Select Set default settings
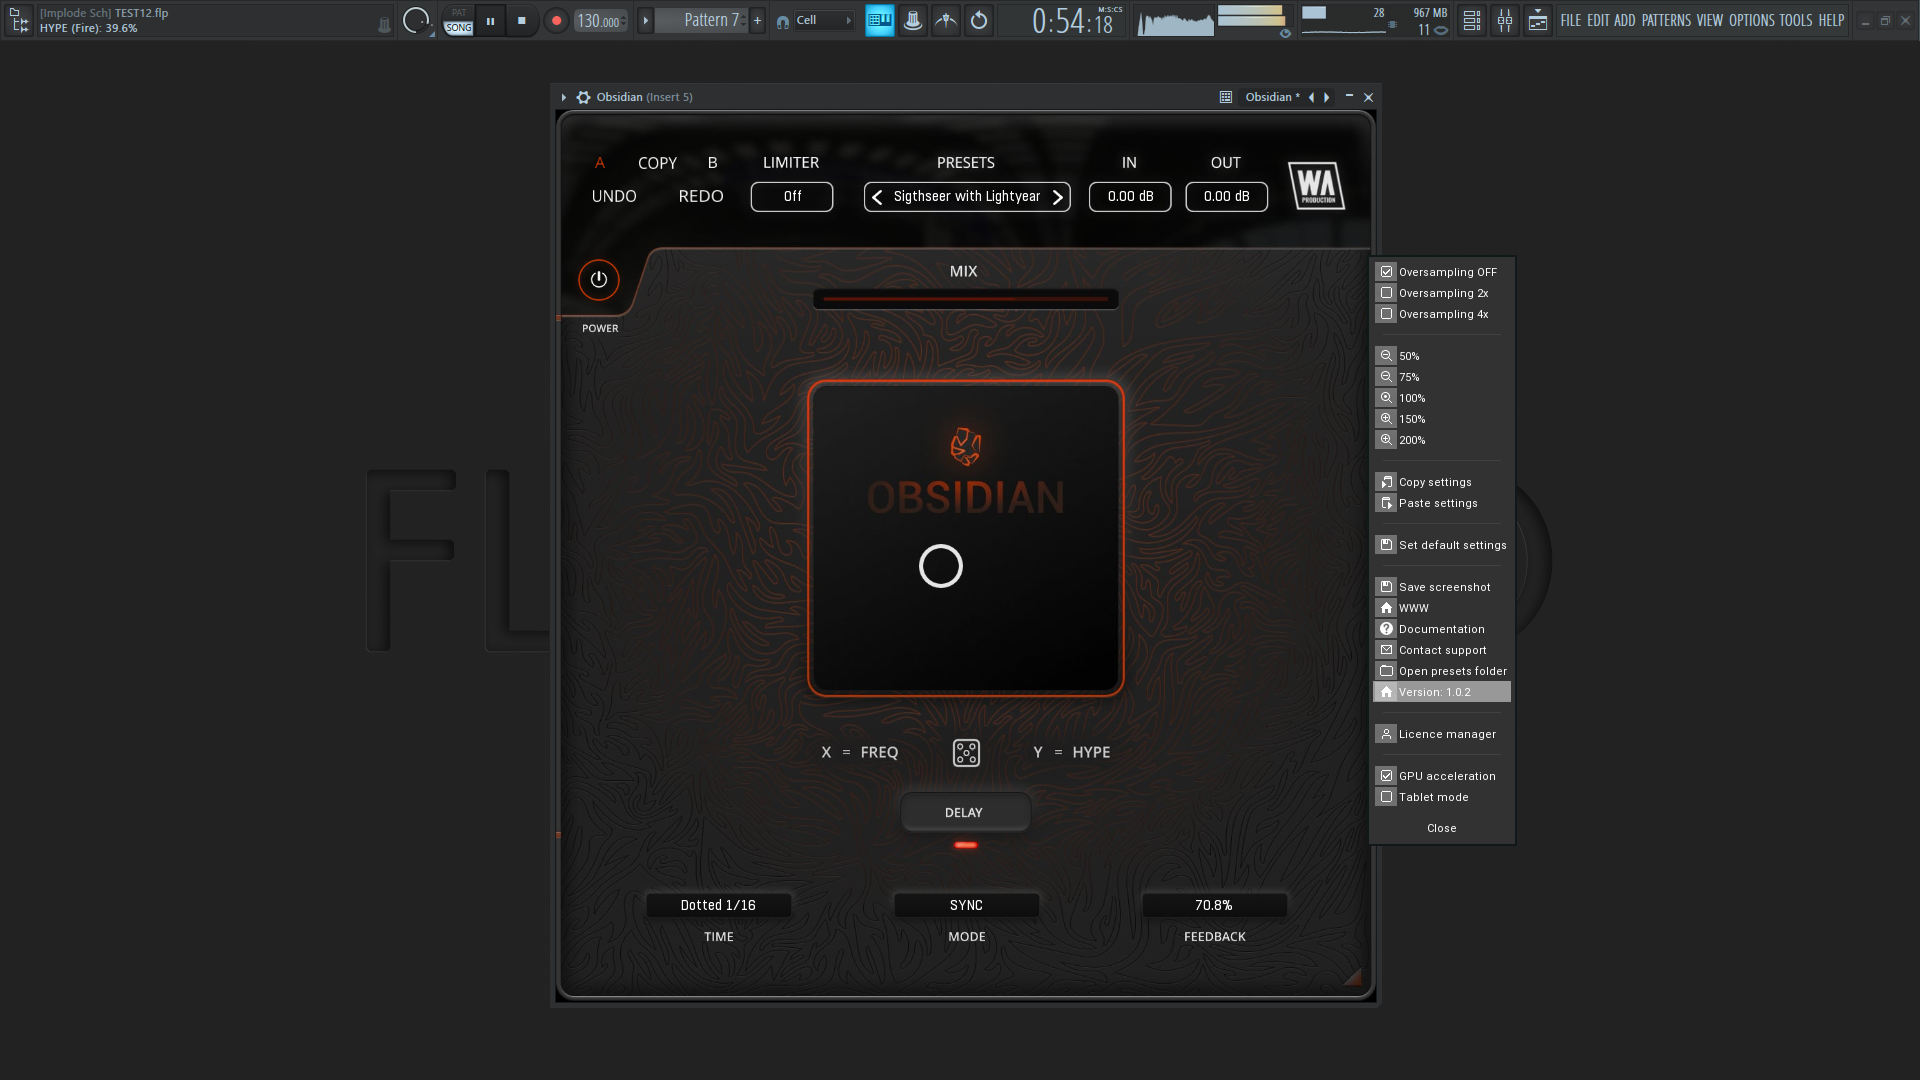The width and height of the screenshot is (1920, 1080). coord(1442,545)
